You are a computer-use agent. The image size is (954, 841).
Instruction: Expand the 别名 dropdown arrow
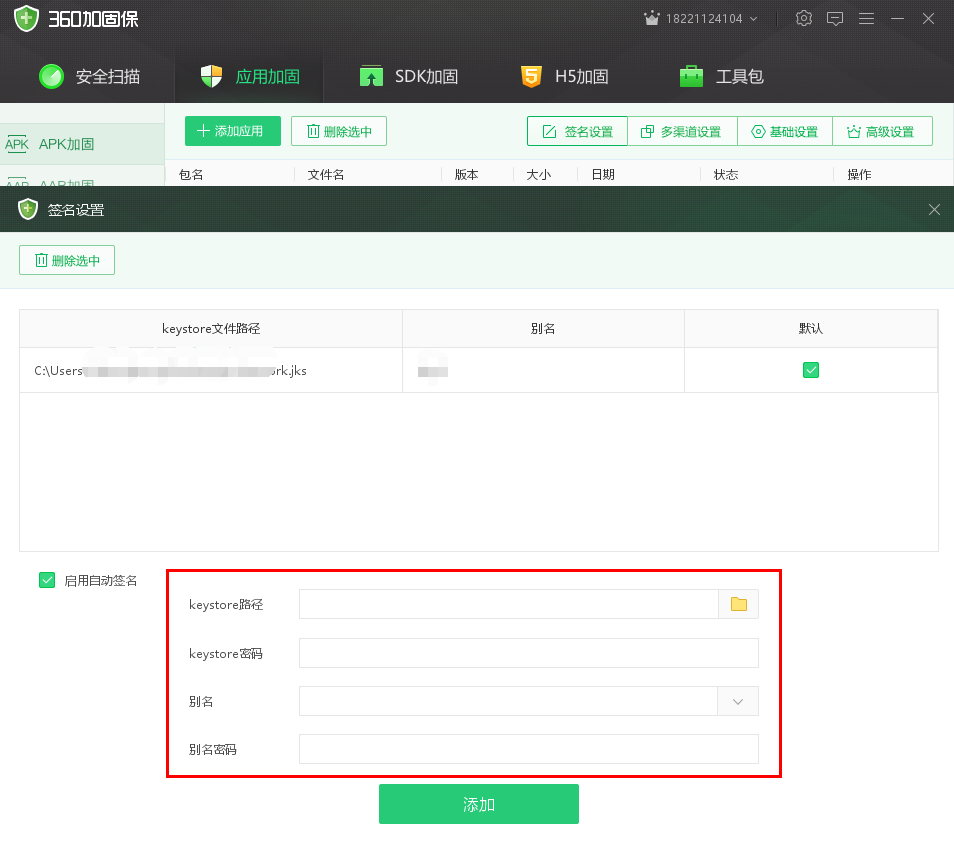[x=738, y=701]
